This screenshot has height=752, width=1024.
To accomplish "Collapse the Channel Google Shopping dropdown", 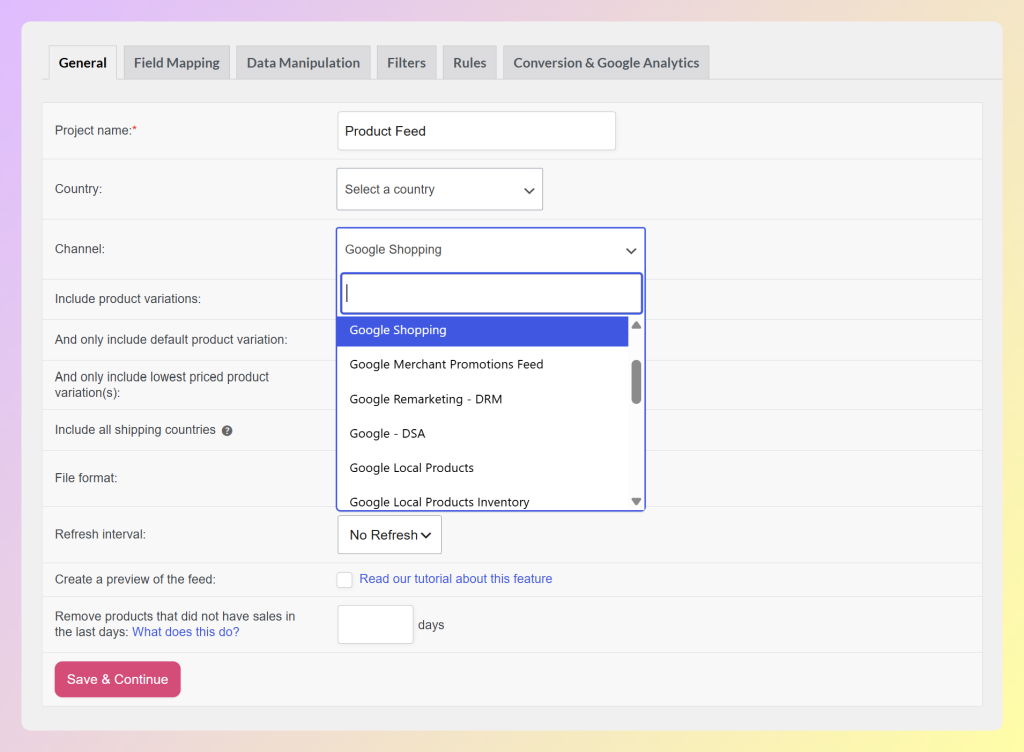I will (490, 249).
